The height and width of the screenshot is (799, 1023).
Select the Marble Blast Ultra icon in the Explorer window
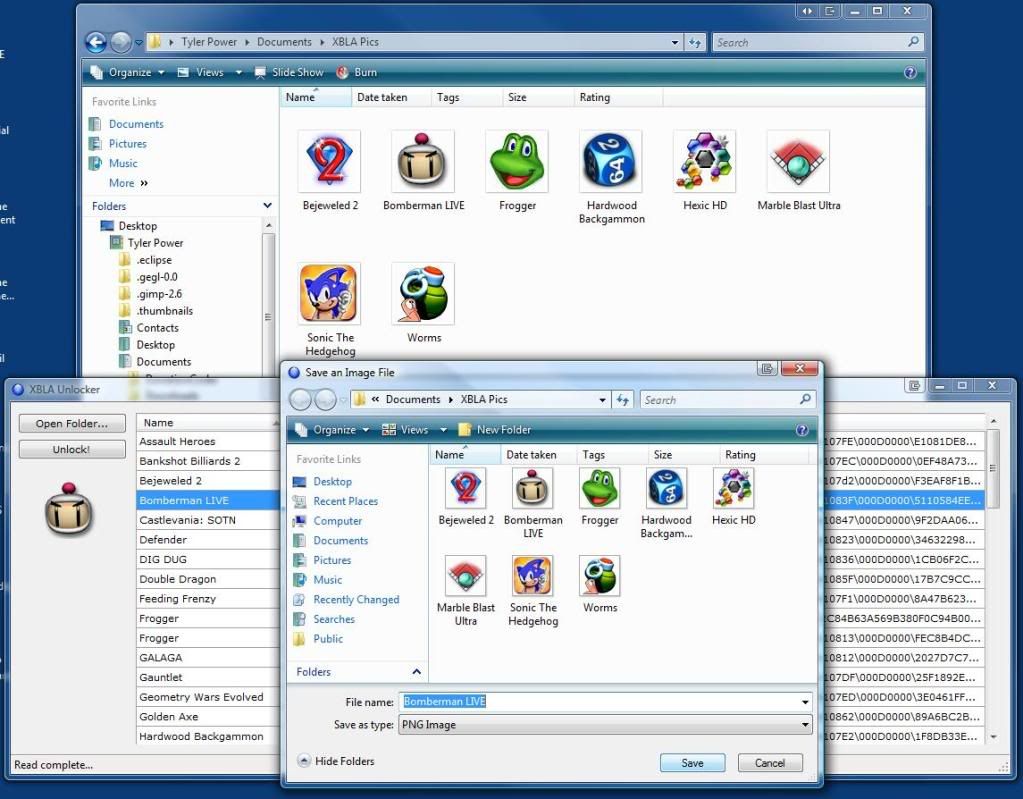click(798, 161)
